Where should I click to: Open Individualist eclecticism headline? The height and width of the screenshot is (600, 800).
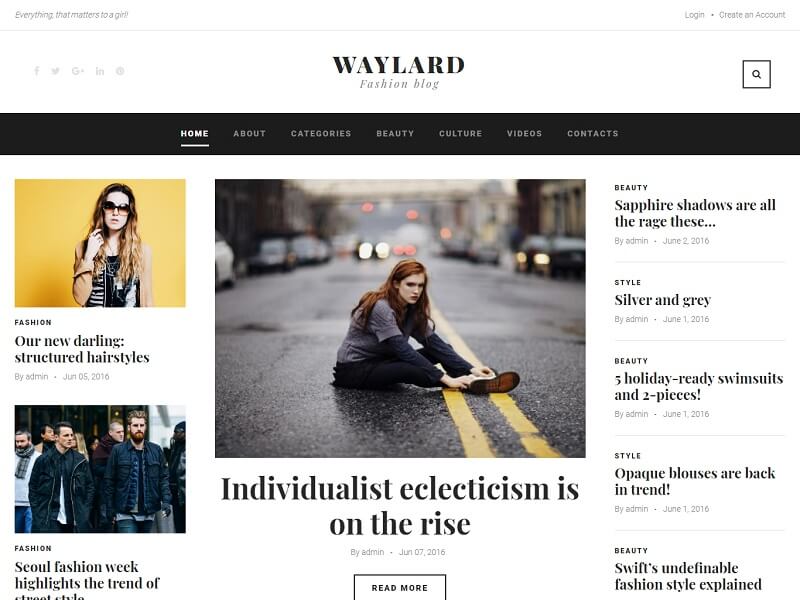click(x=399, y=506)
